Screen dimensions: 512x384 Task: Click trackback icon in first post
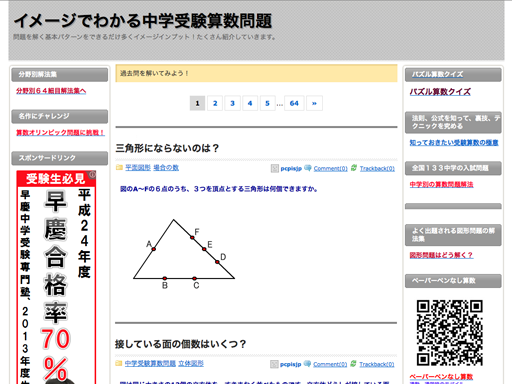pos(354,168)
